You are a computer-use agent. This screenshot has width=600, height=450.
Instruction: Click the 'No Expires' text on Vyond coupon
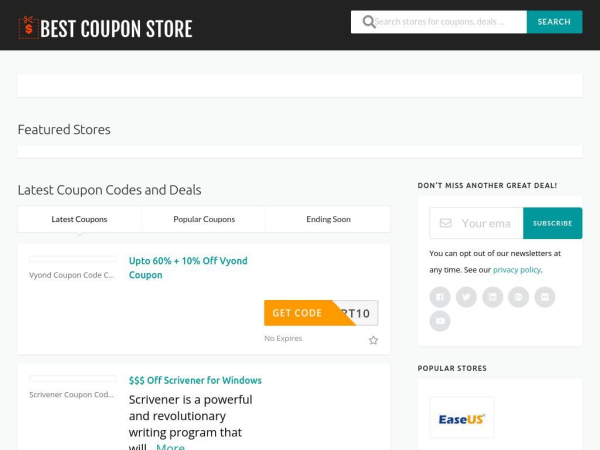pos(283,338)
